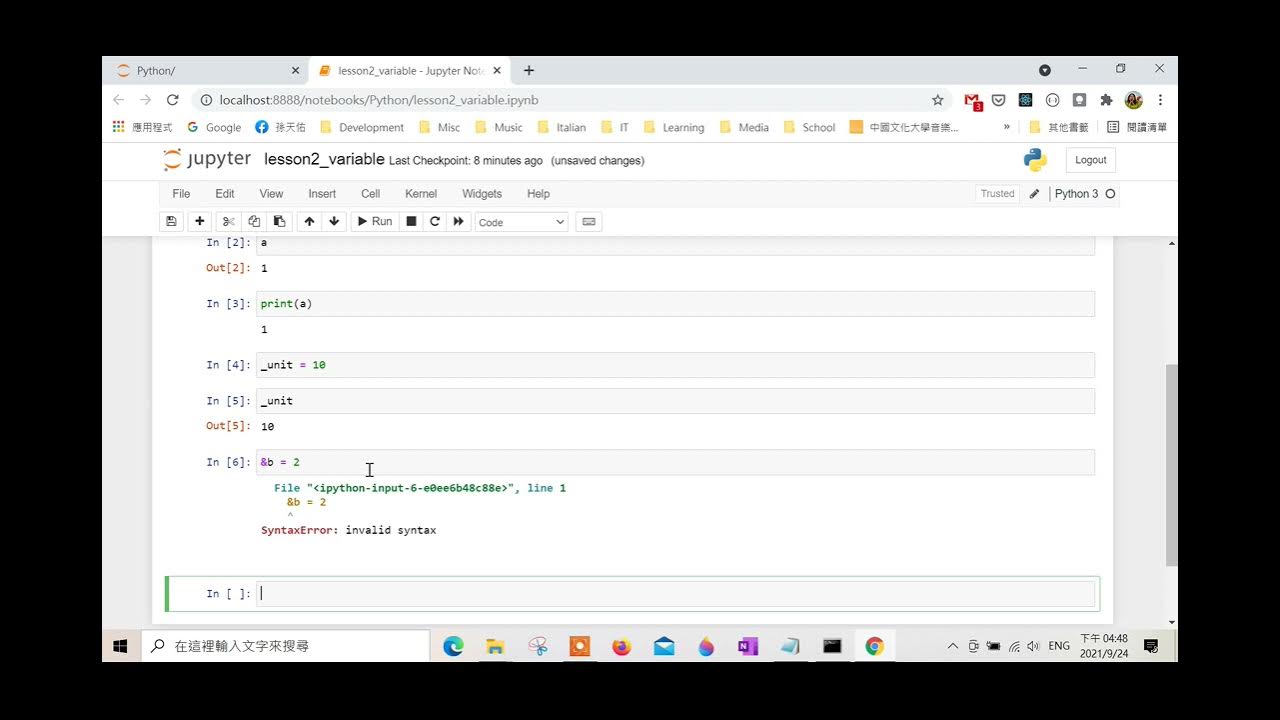Click the SyntaxError output message
Screen dimensions: 1280x720
pyautogui.click(x=348, y=530)
